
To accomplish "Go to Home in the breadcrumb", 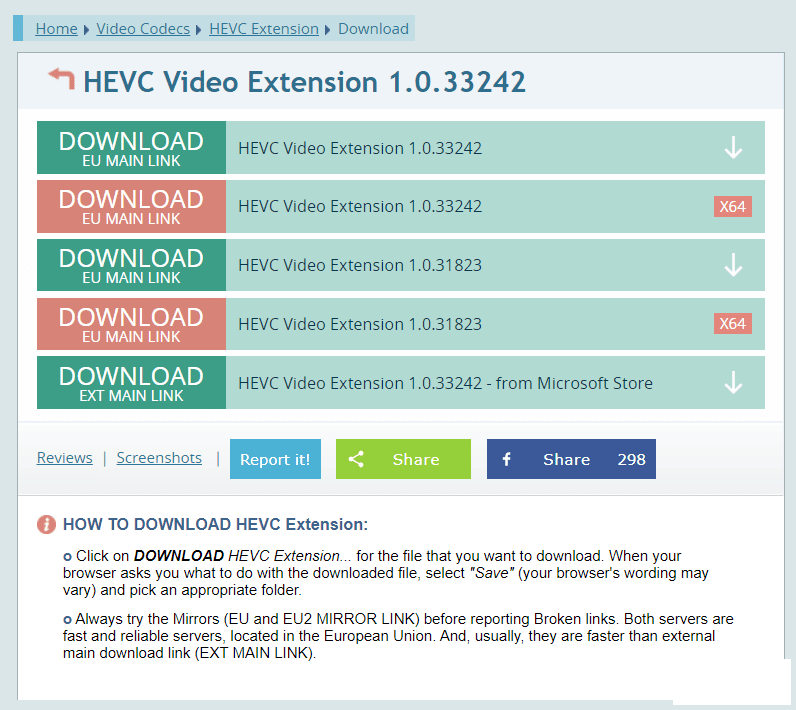I will (x=56, y=29).
